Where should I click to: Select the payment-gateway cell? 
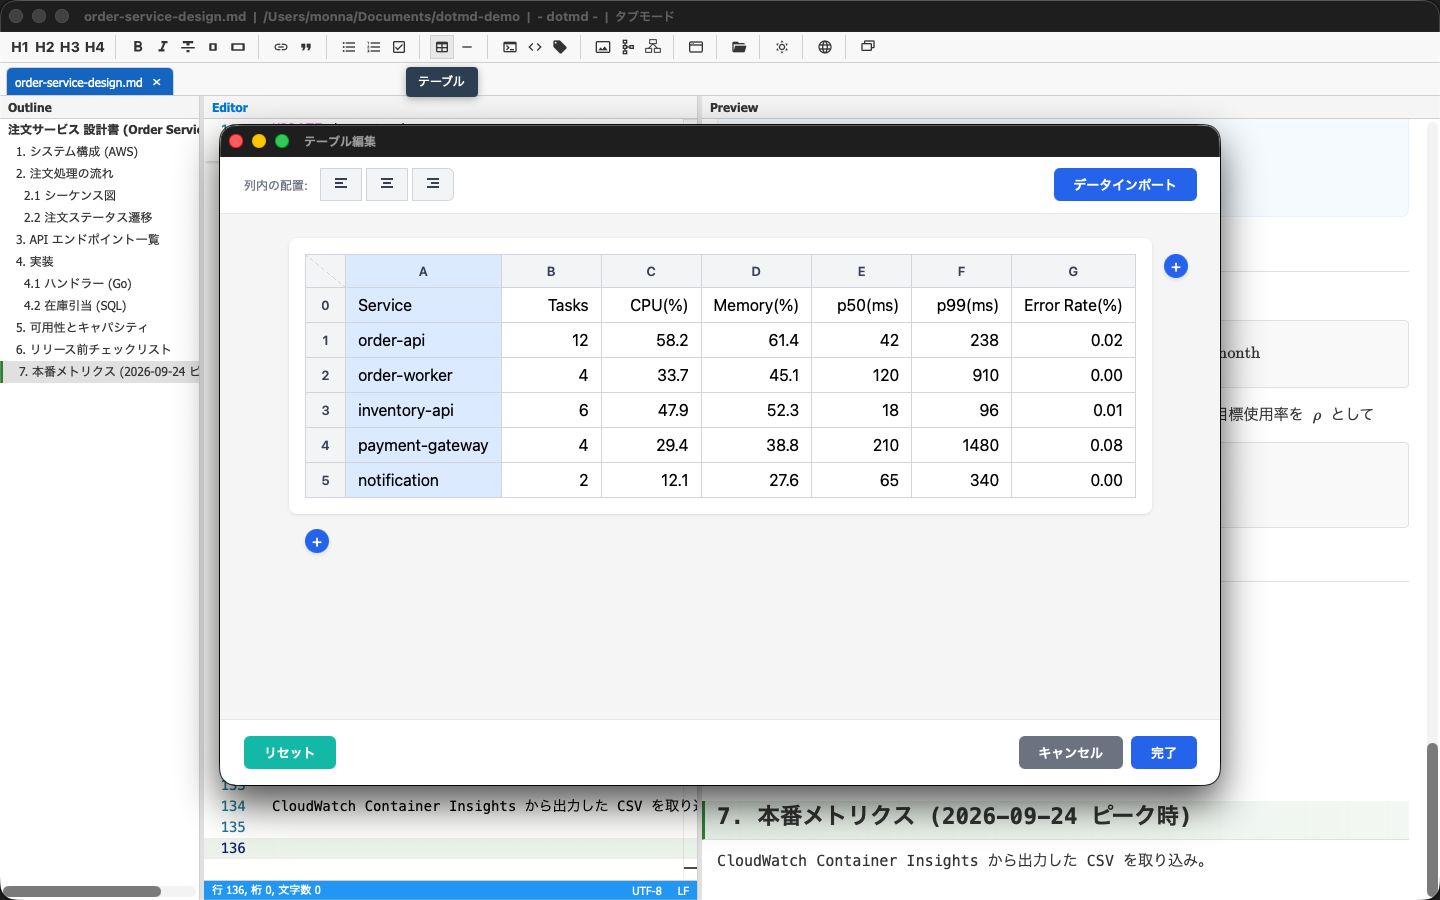point(423,445)
